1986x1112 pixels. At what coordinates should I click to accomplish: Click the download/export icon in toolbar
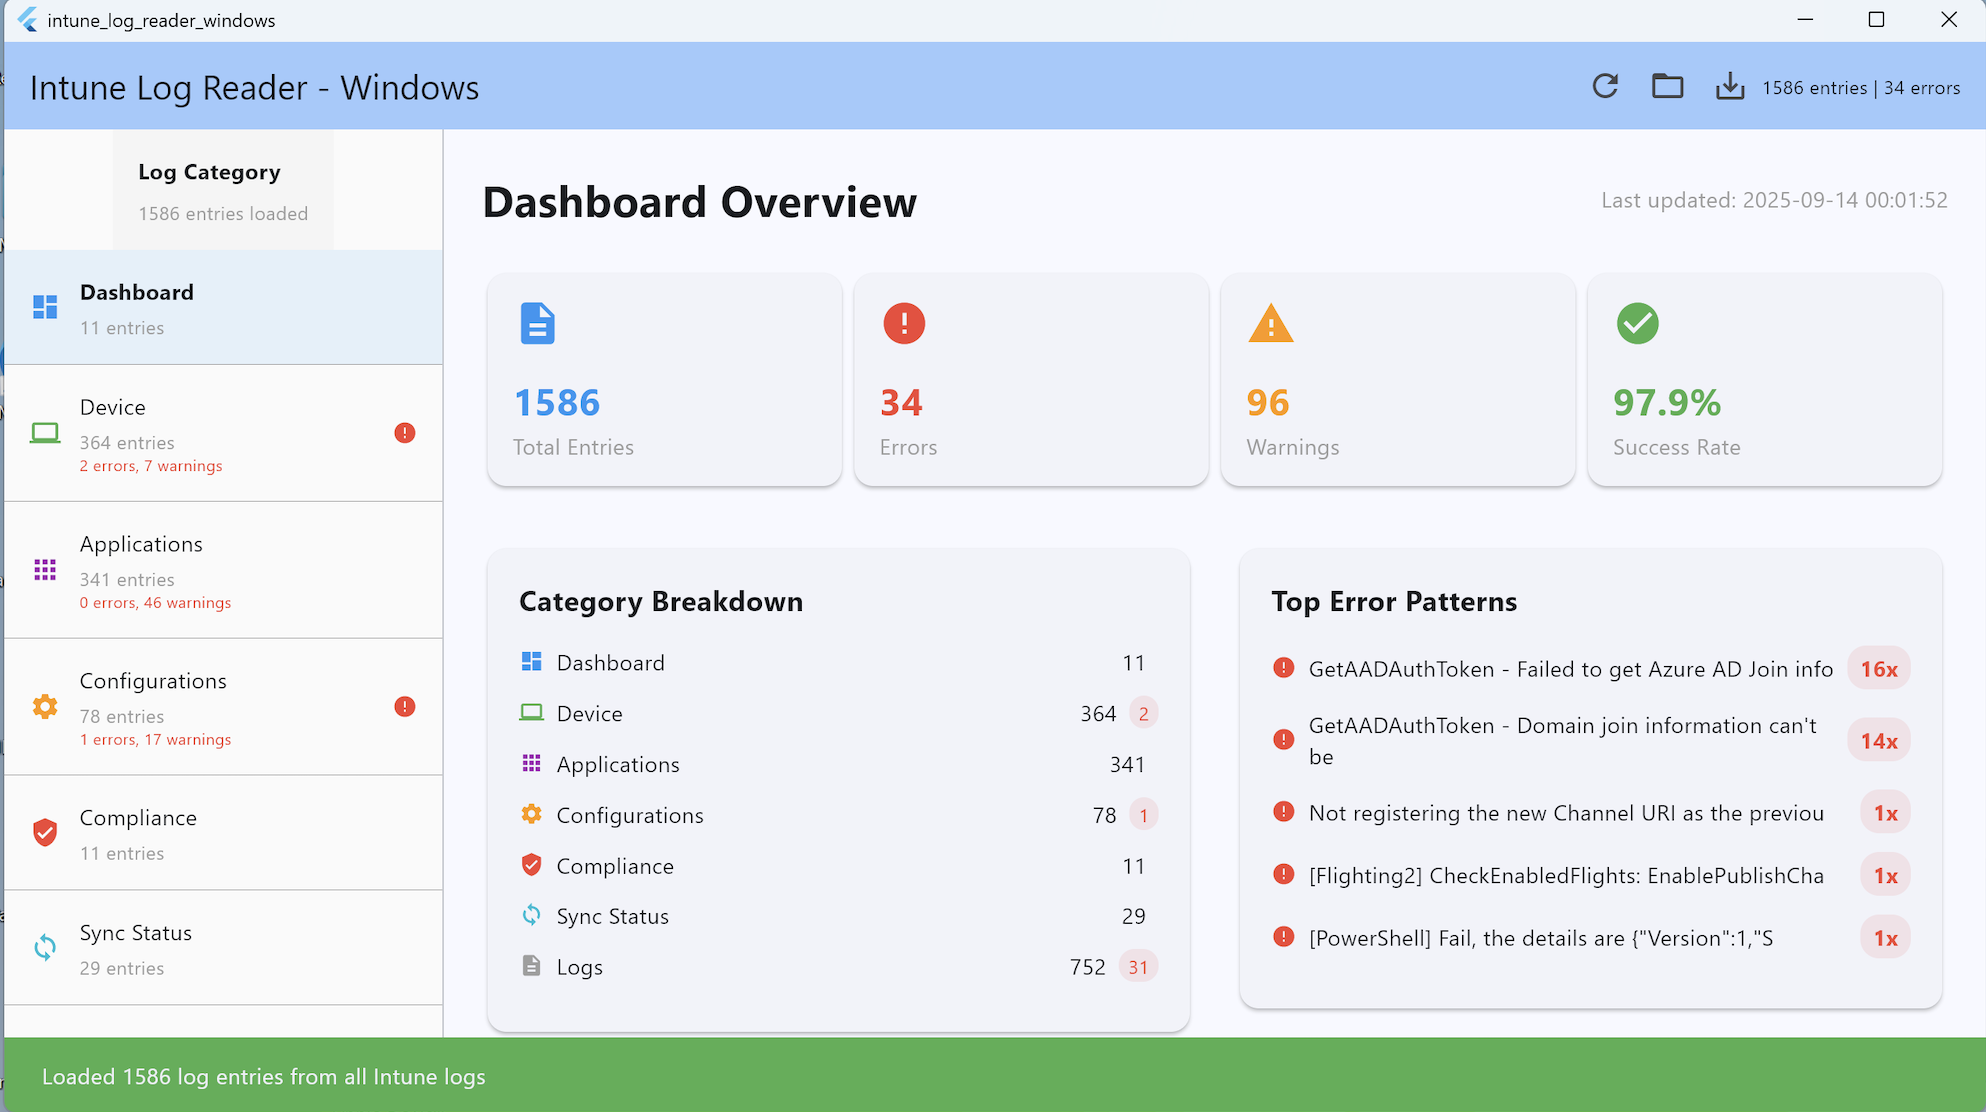point(1729,86)
